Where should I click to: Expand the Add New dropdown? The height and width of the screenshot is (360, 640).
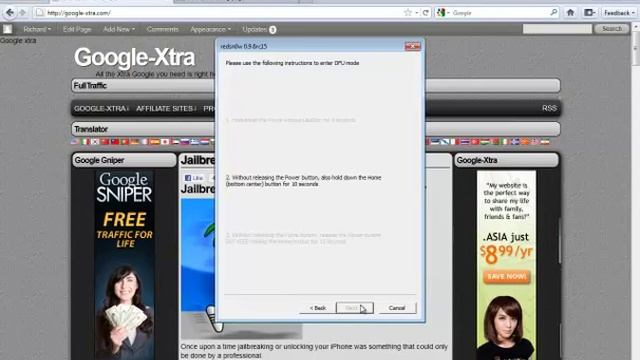coord(119,29)
